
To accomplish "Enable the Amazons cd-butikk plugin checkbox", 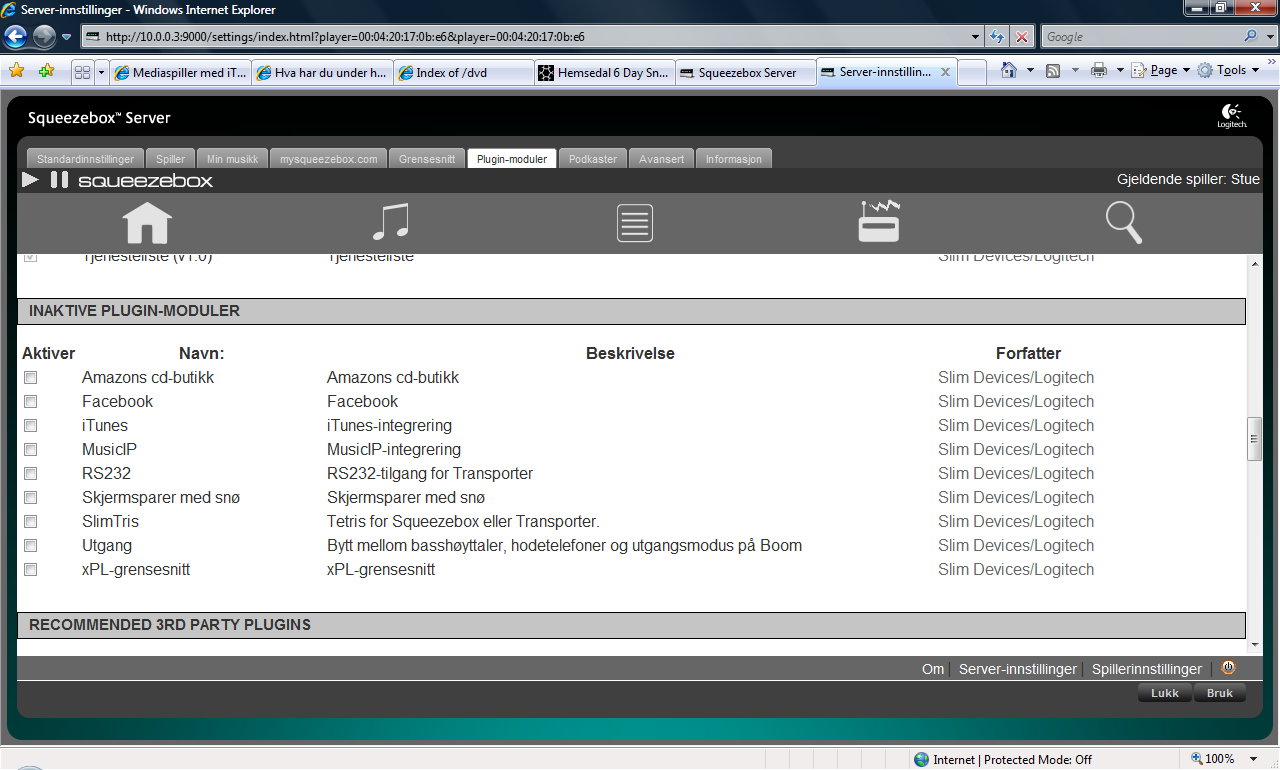I will pyautogui.click(x=31, y=378).
